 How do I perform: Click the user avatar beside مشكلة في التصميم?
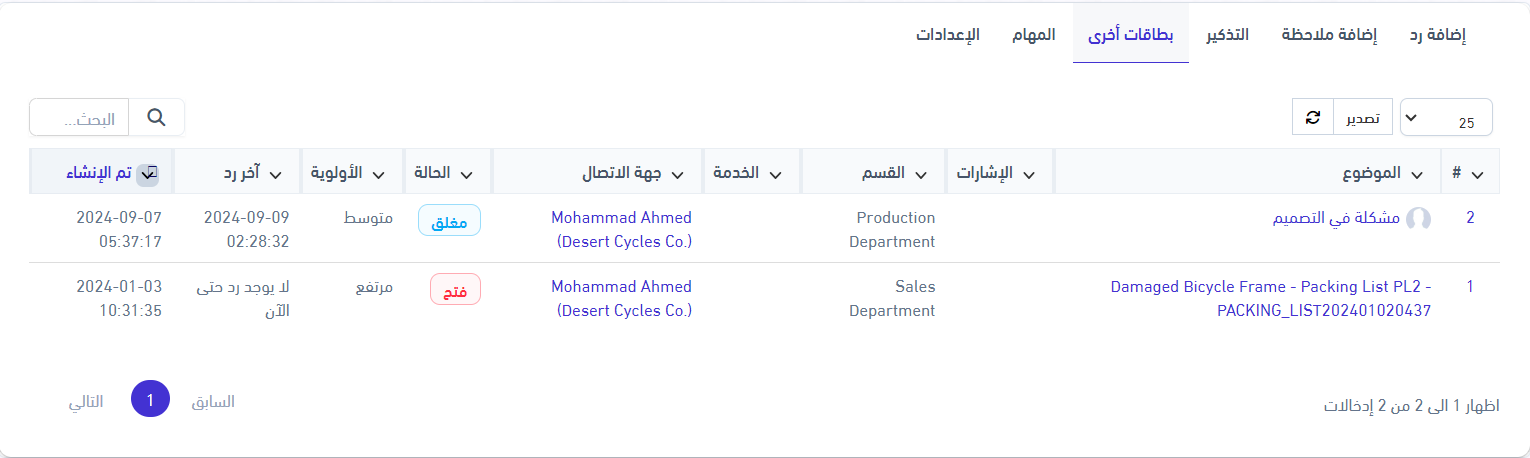click(x=1418, y=219)
